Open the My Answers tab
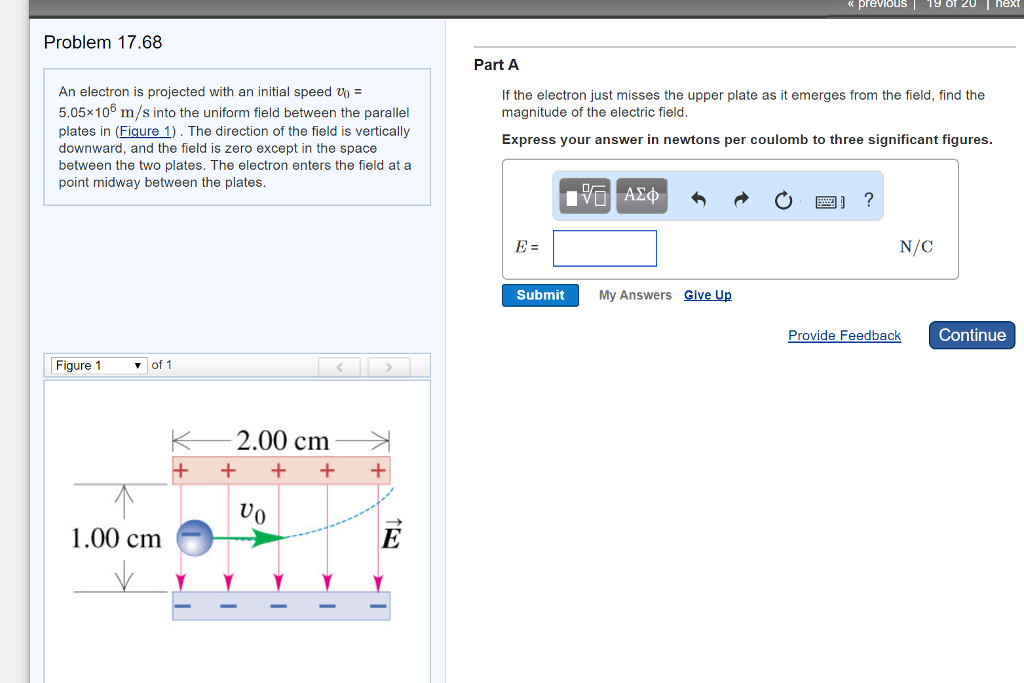Image resolution: width=1024 pixels, height=683 pixels. [635, 295]
